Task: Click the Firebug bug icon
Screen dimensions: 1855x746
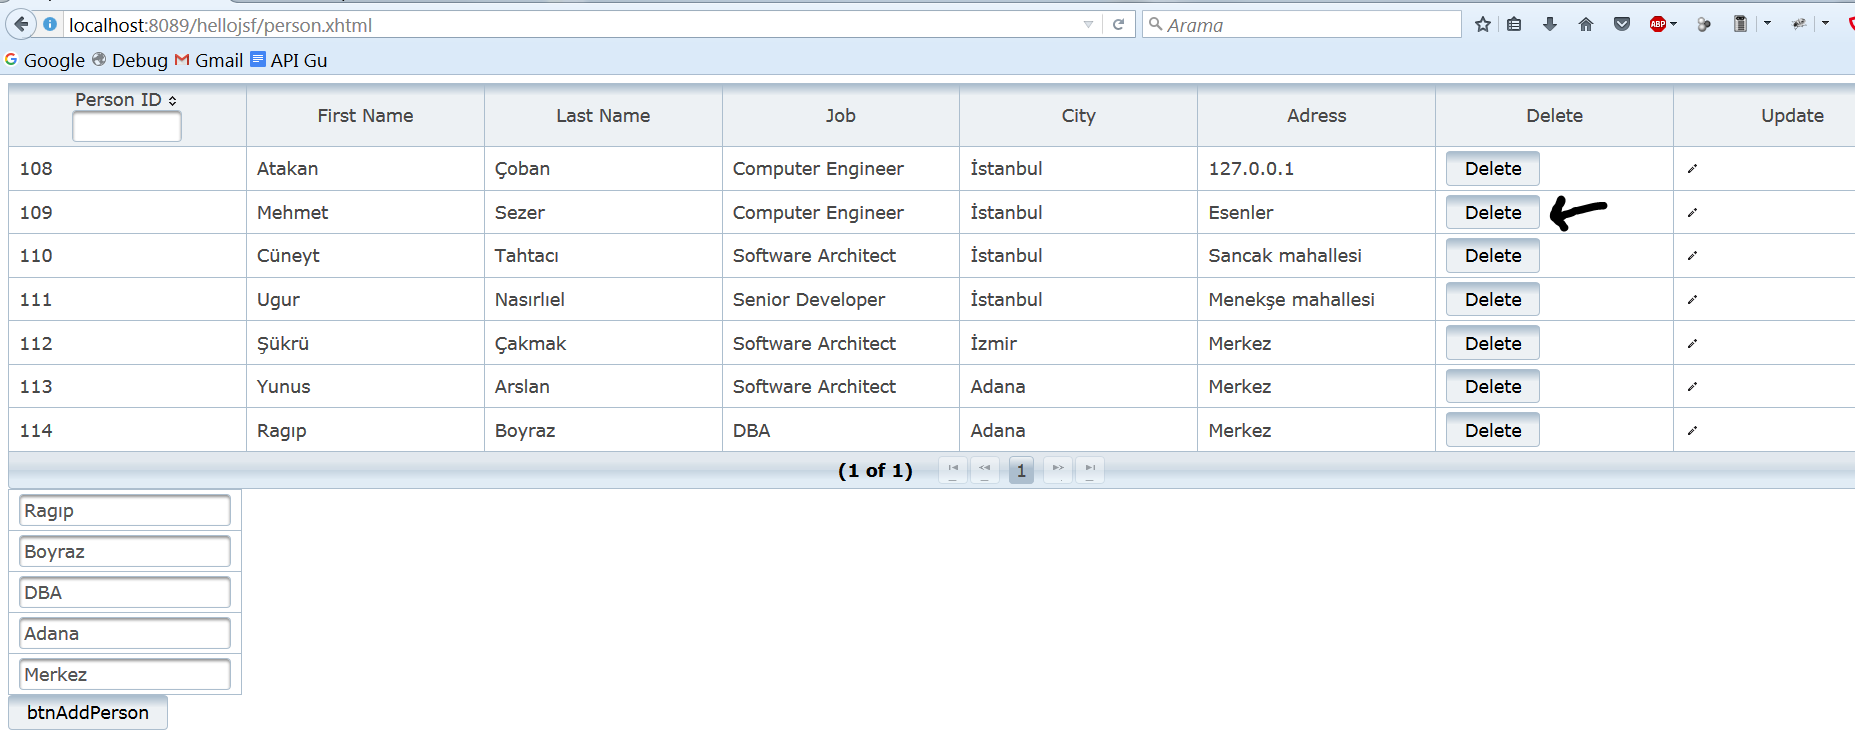Action: (1799, 23)
